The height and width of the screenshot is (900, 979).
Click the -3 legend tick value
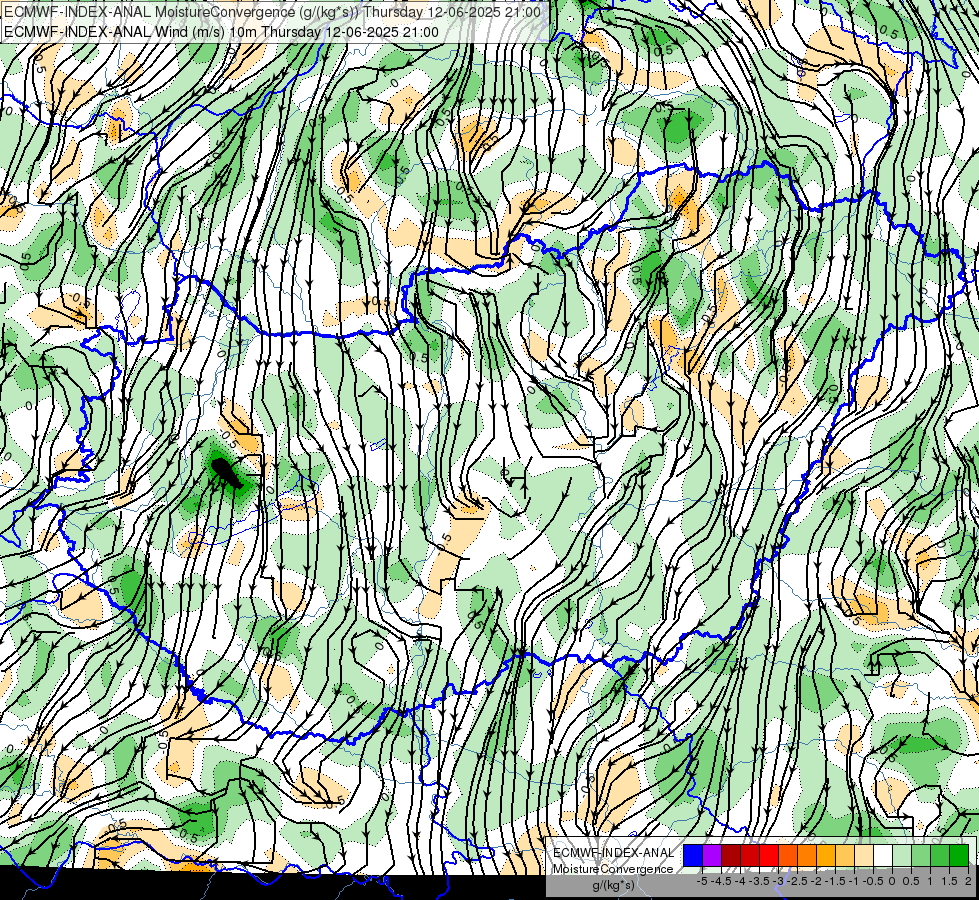click(778, 881)
